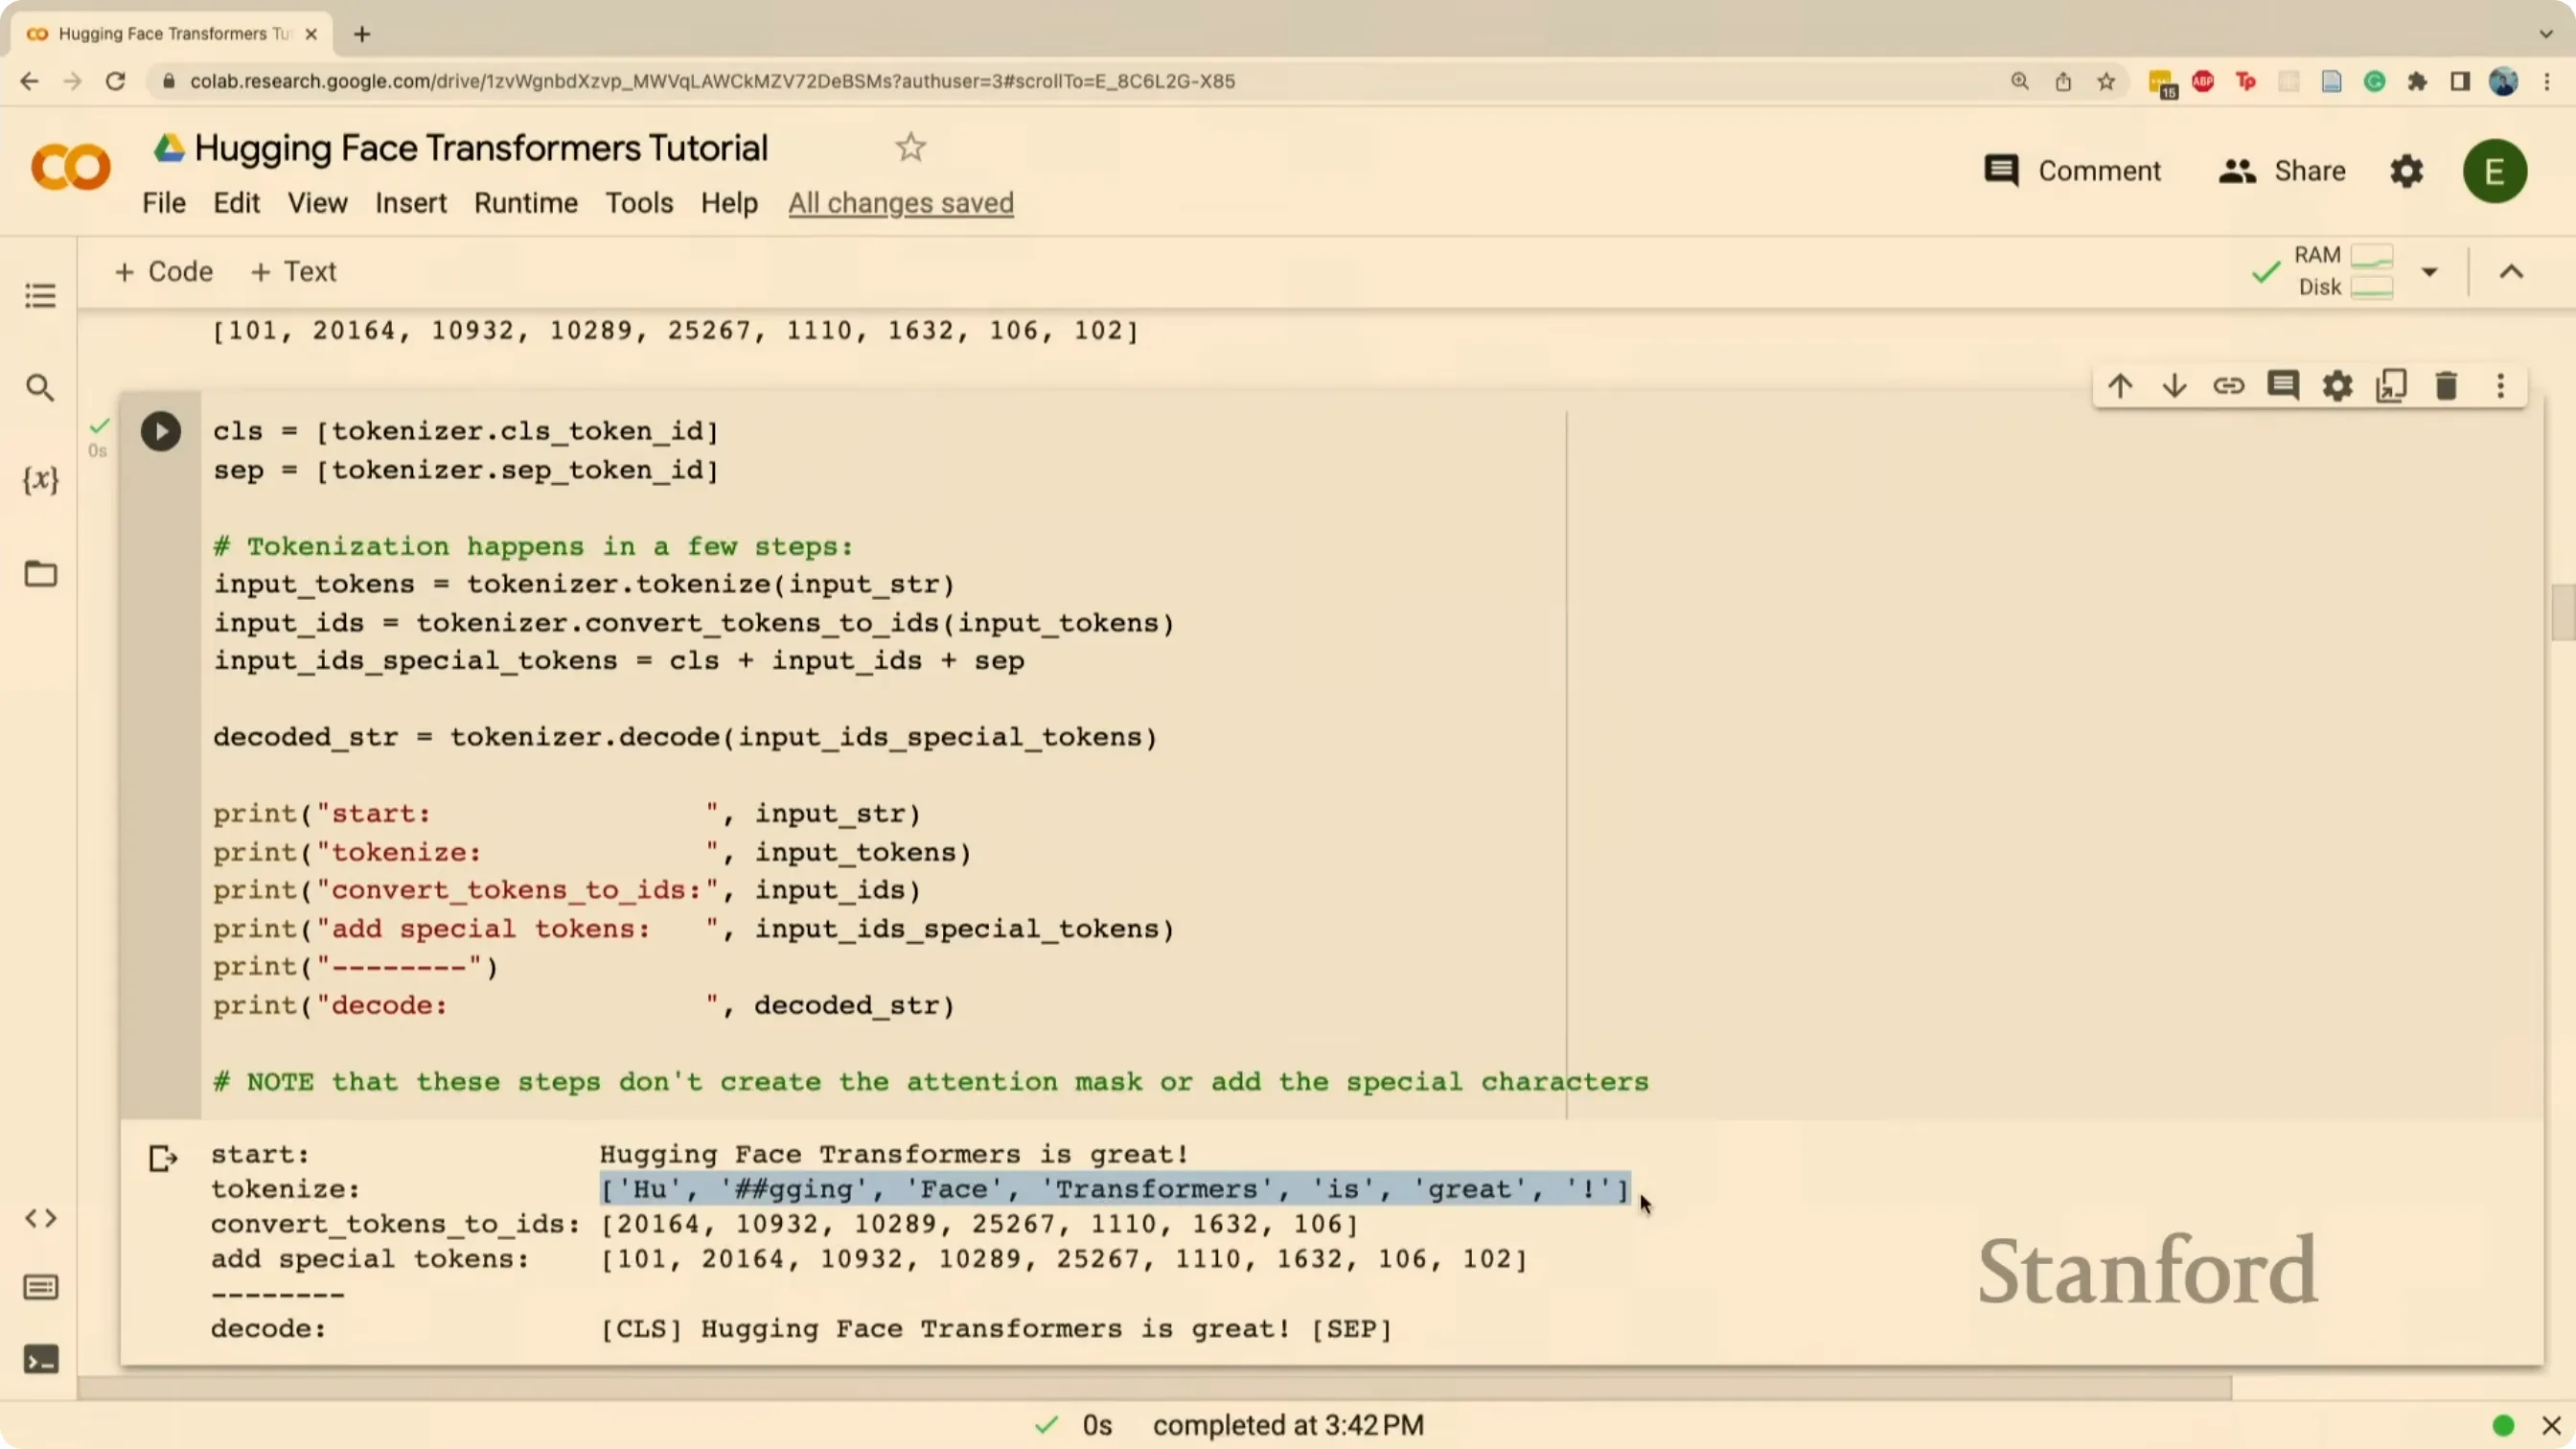The height and width of the screenshot is (1449, 2576).
Task: Open the account avatar E
Action: pyautogui.click(x=2495, y=171)
